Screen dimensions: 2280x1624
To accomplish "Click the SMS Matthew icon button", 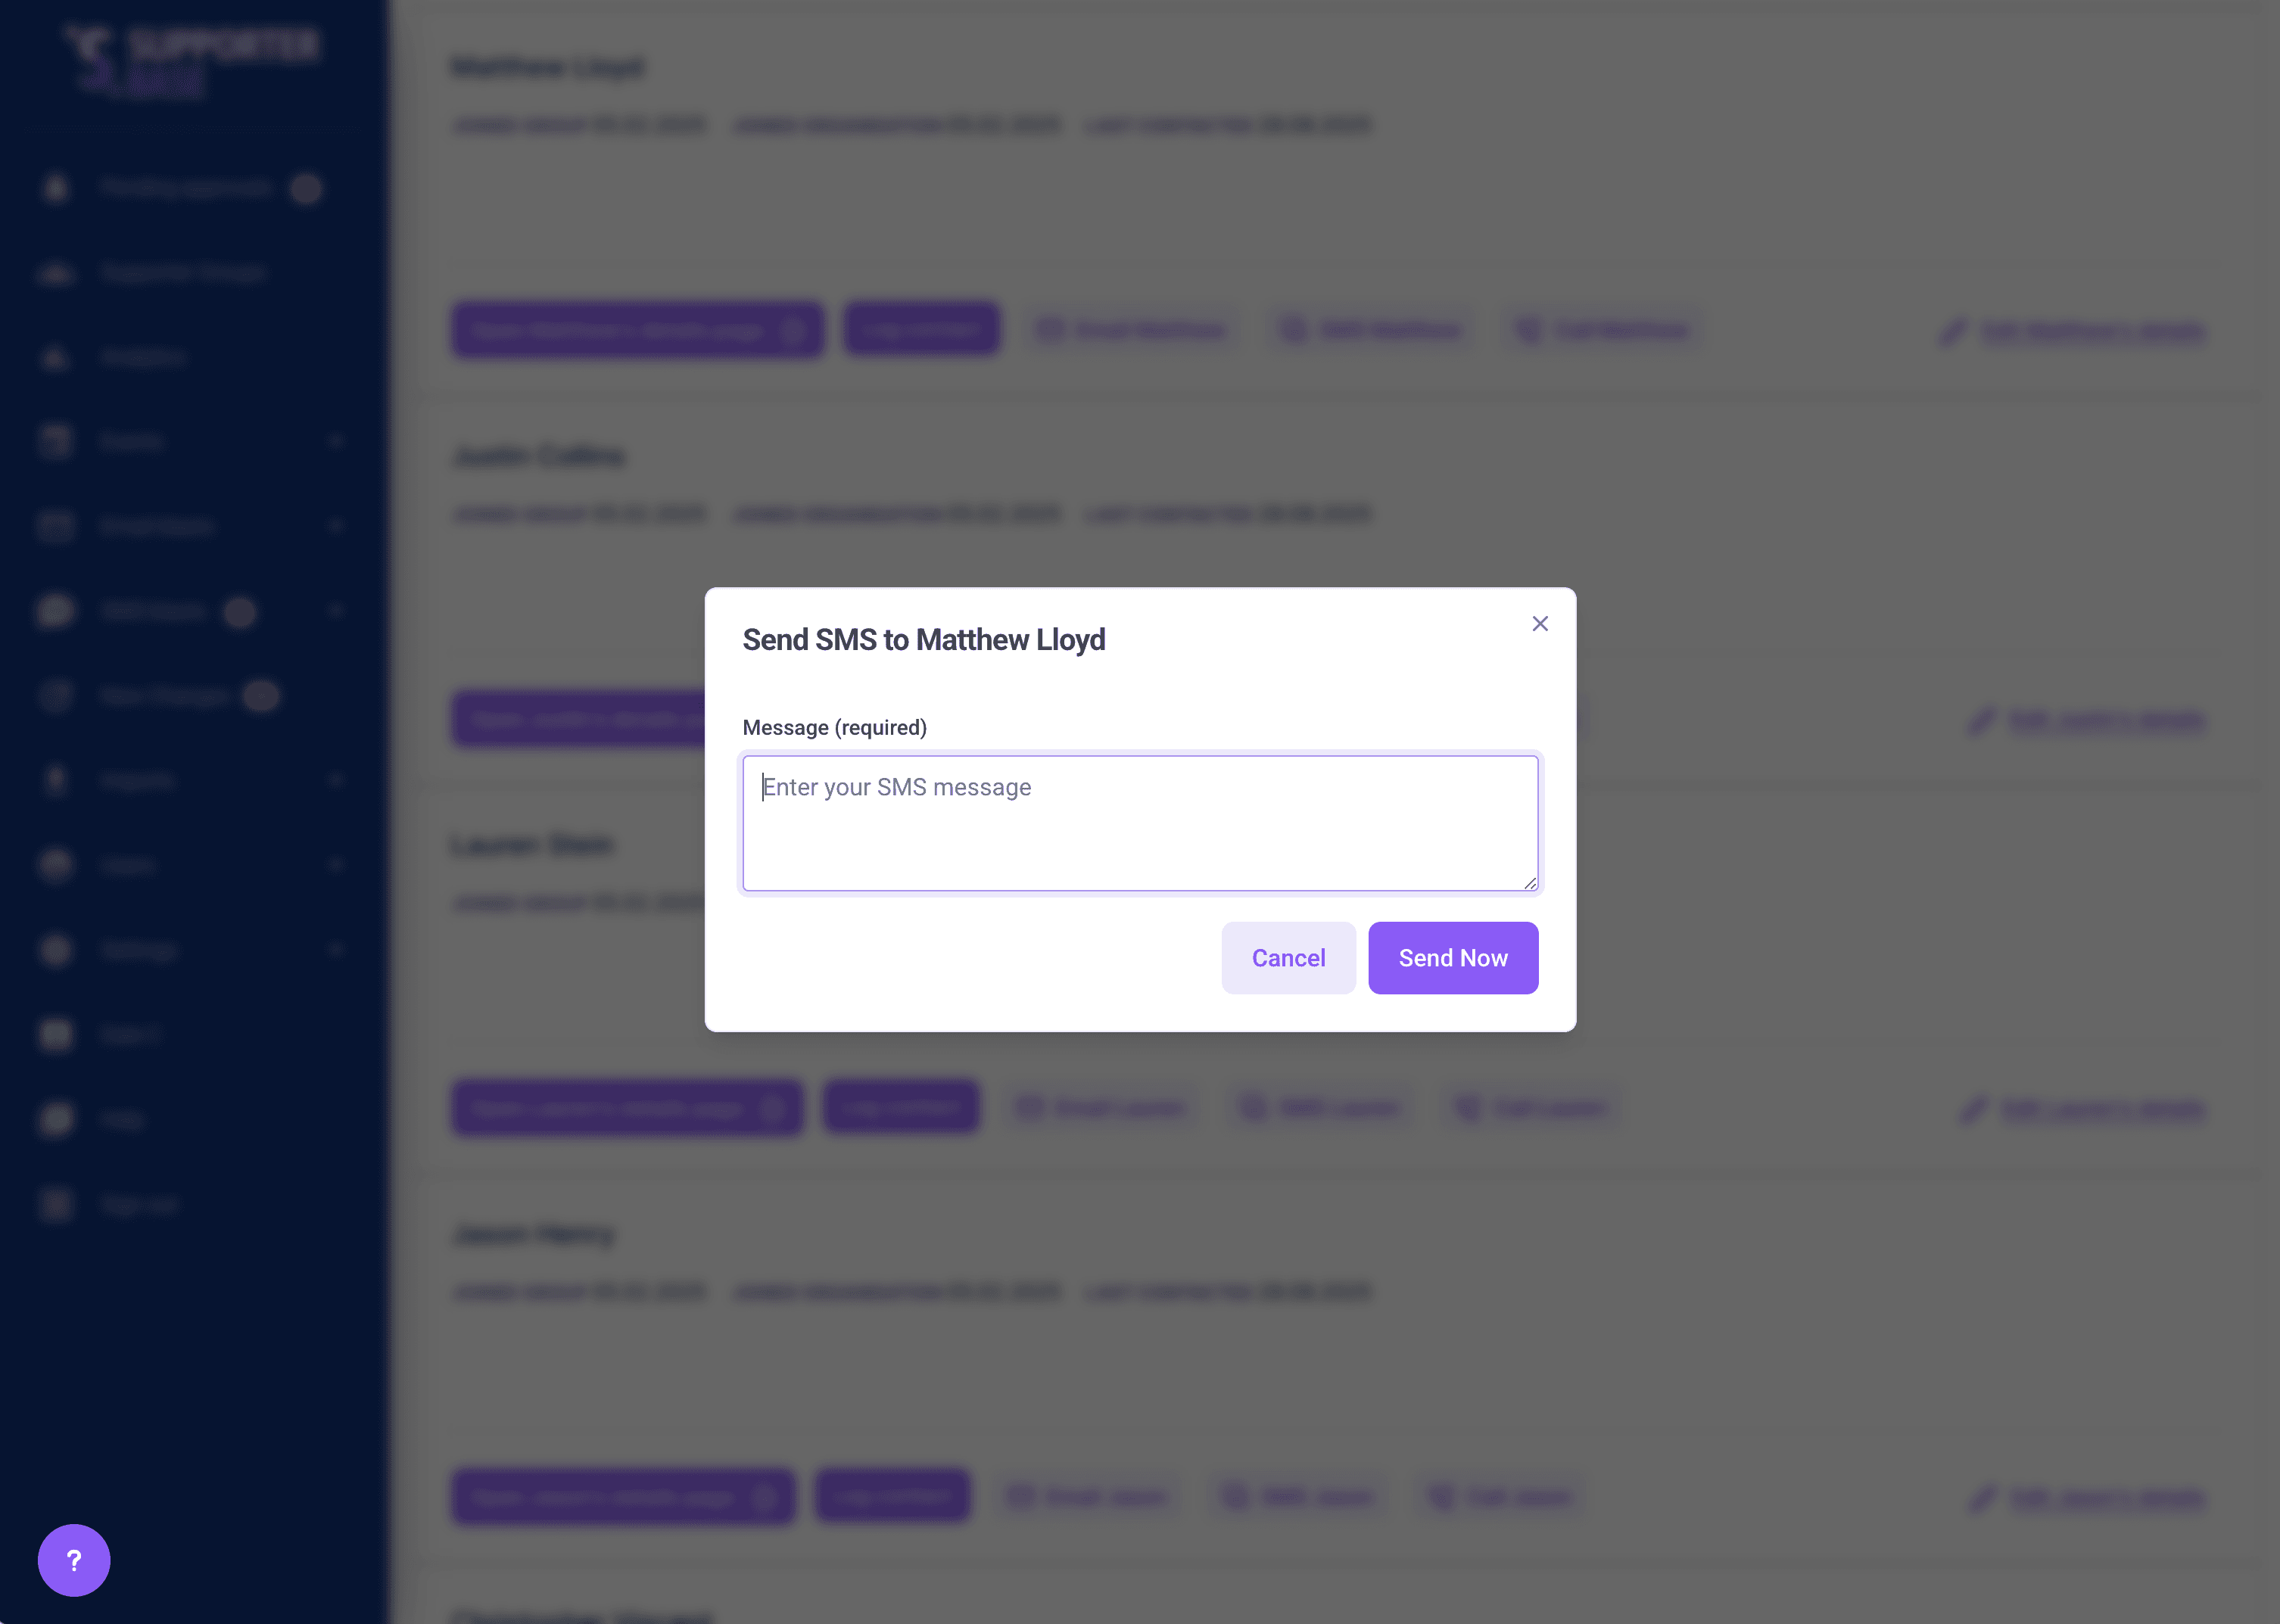I will click(1293, 330).
